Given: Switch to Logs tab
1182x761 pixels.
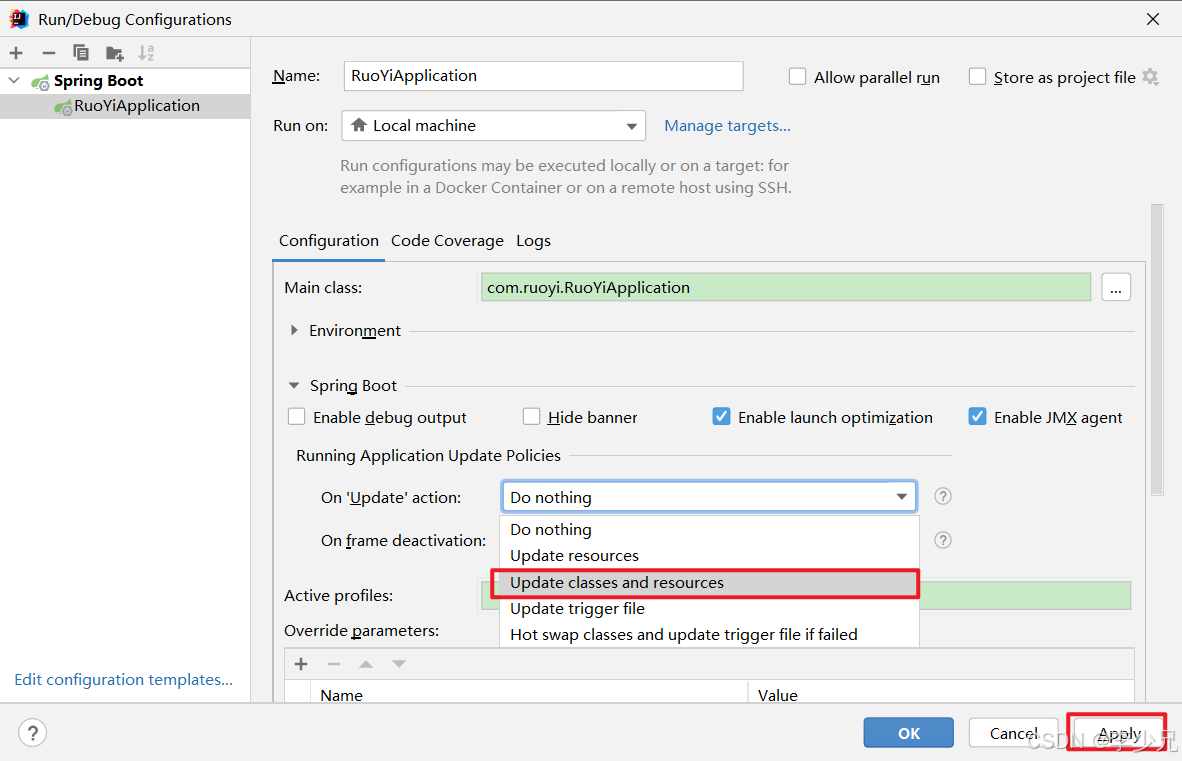Looking at the screenshot, I should pyautogui.click(x=534, y=241).
